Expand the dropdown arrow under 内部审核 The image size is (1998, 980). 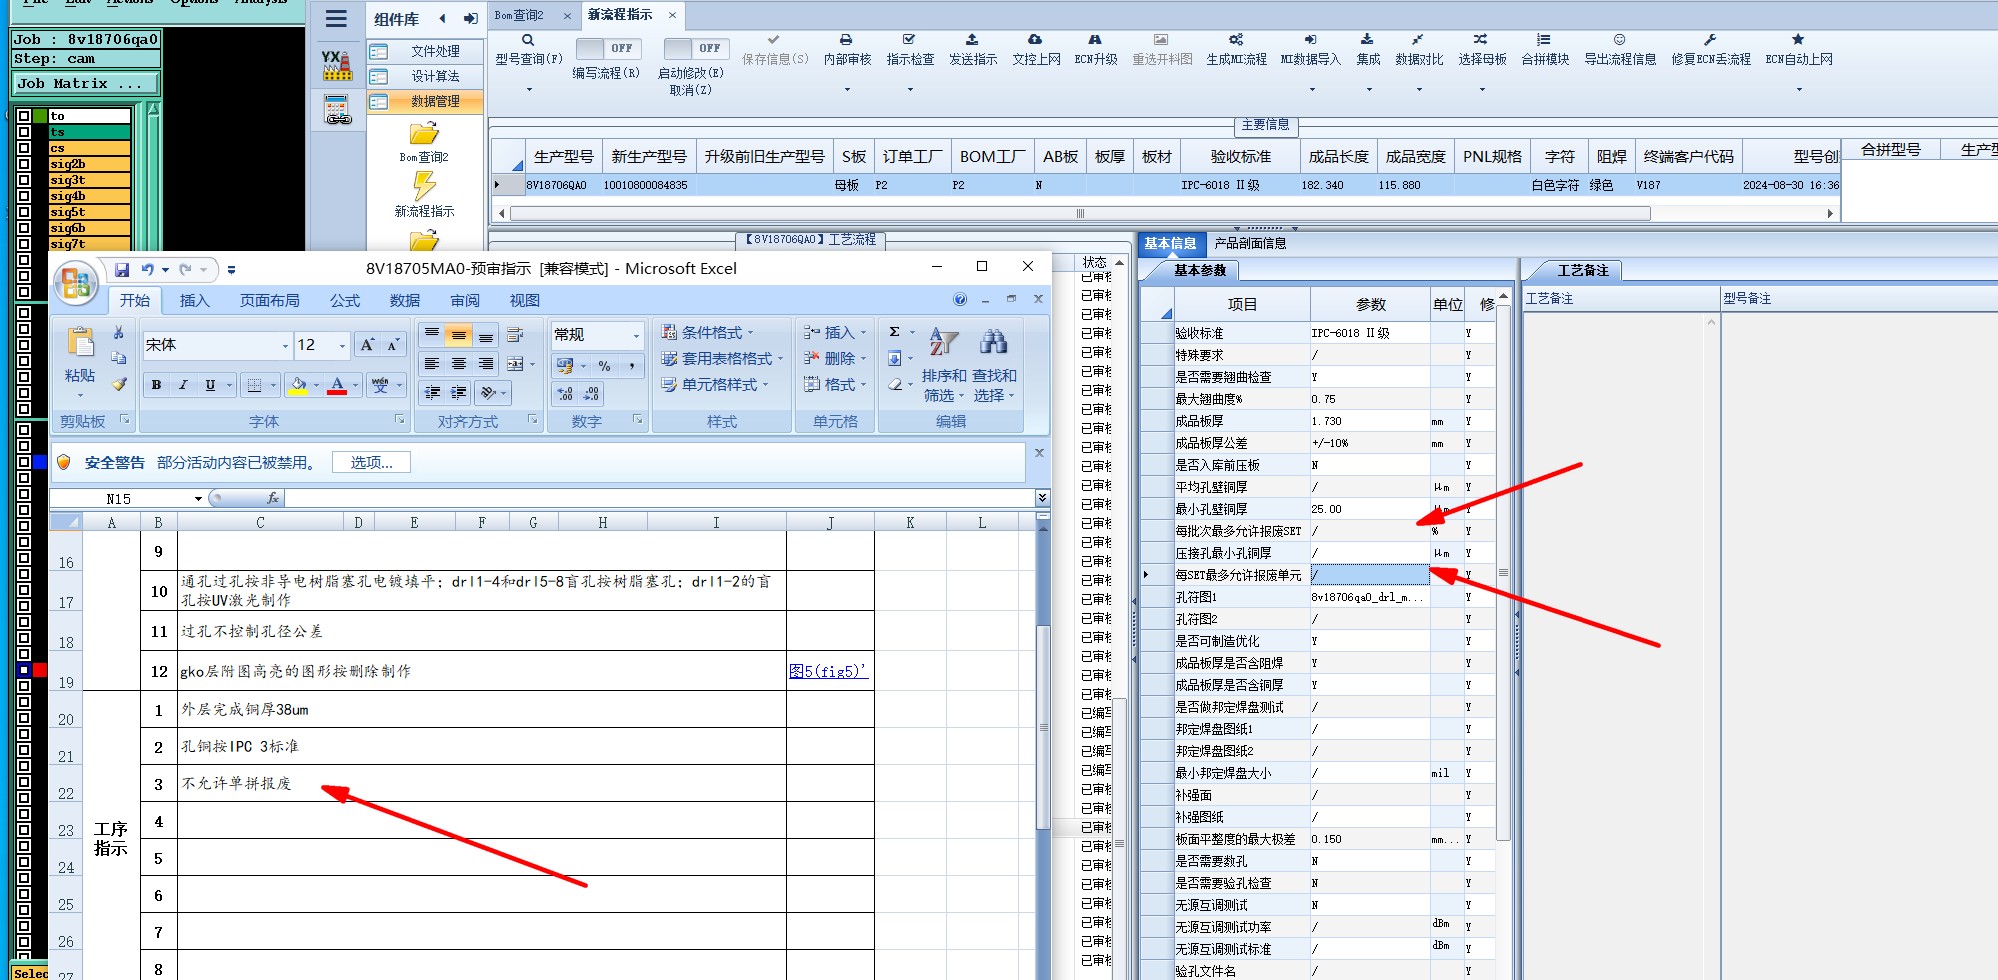[x=847, y=90]
